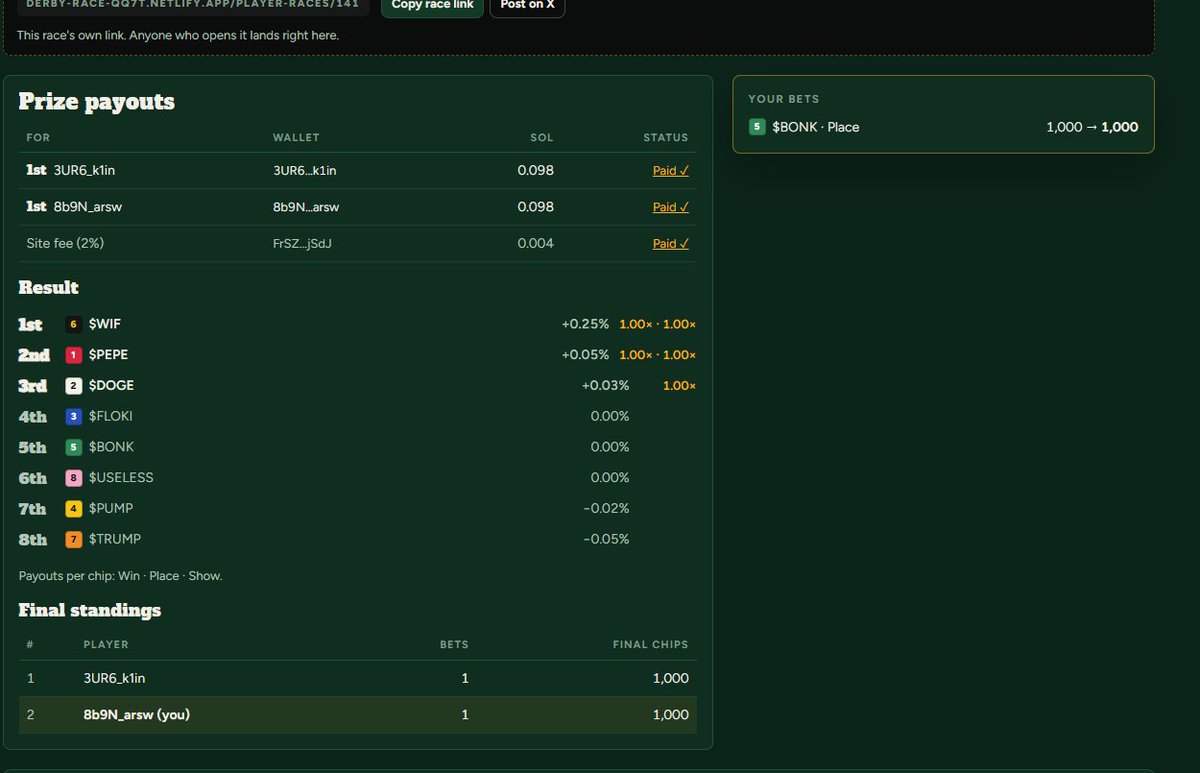Click the $TRUMP number 7 badge
The width and height of the screenshot is (1200, 773).
[73, 539]
